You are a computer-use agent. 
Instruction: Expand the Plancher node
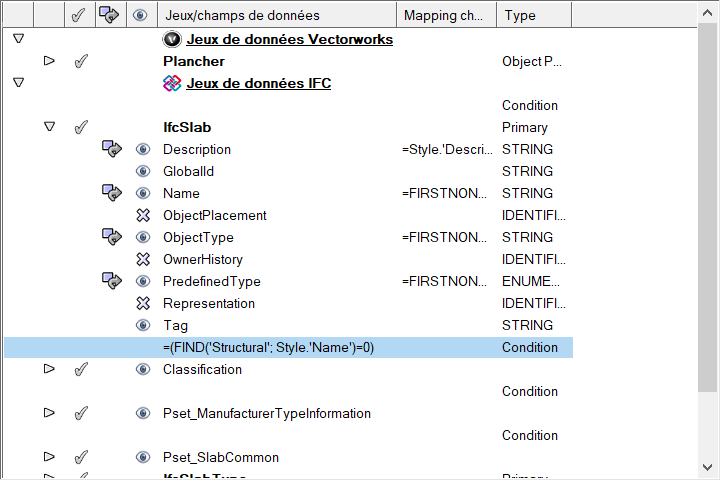pyautogui.click(x=49, y=61)
